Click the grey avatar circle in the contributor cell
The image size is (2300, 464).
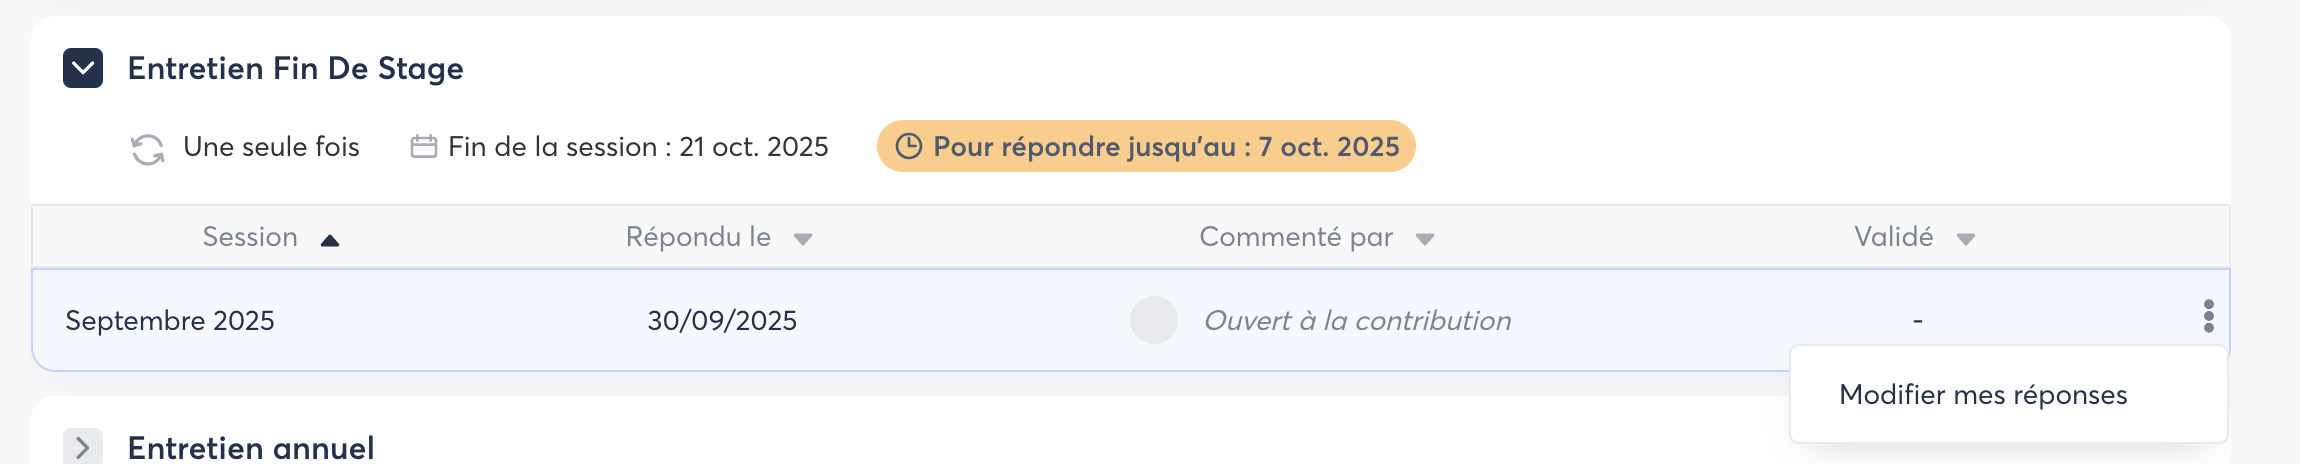pos(1154,320)
